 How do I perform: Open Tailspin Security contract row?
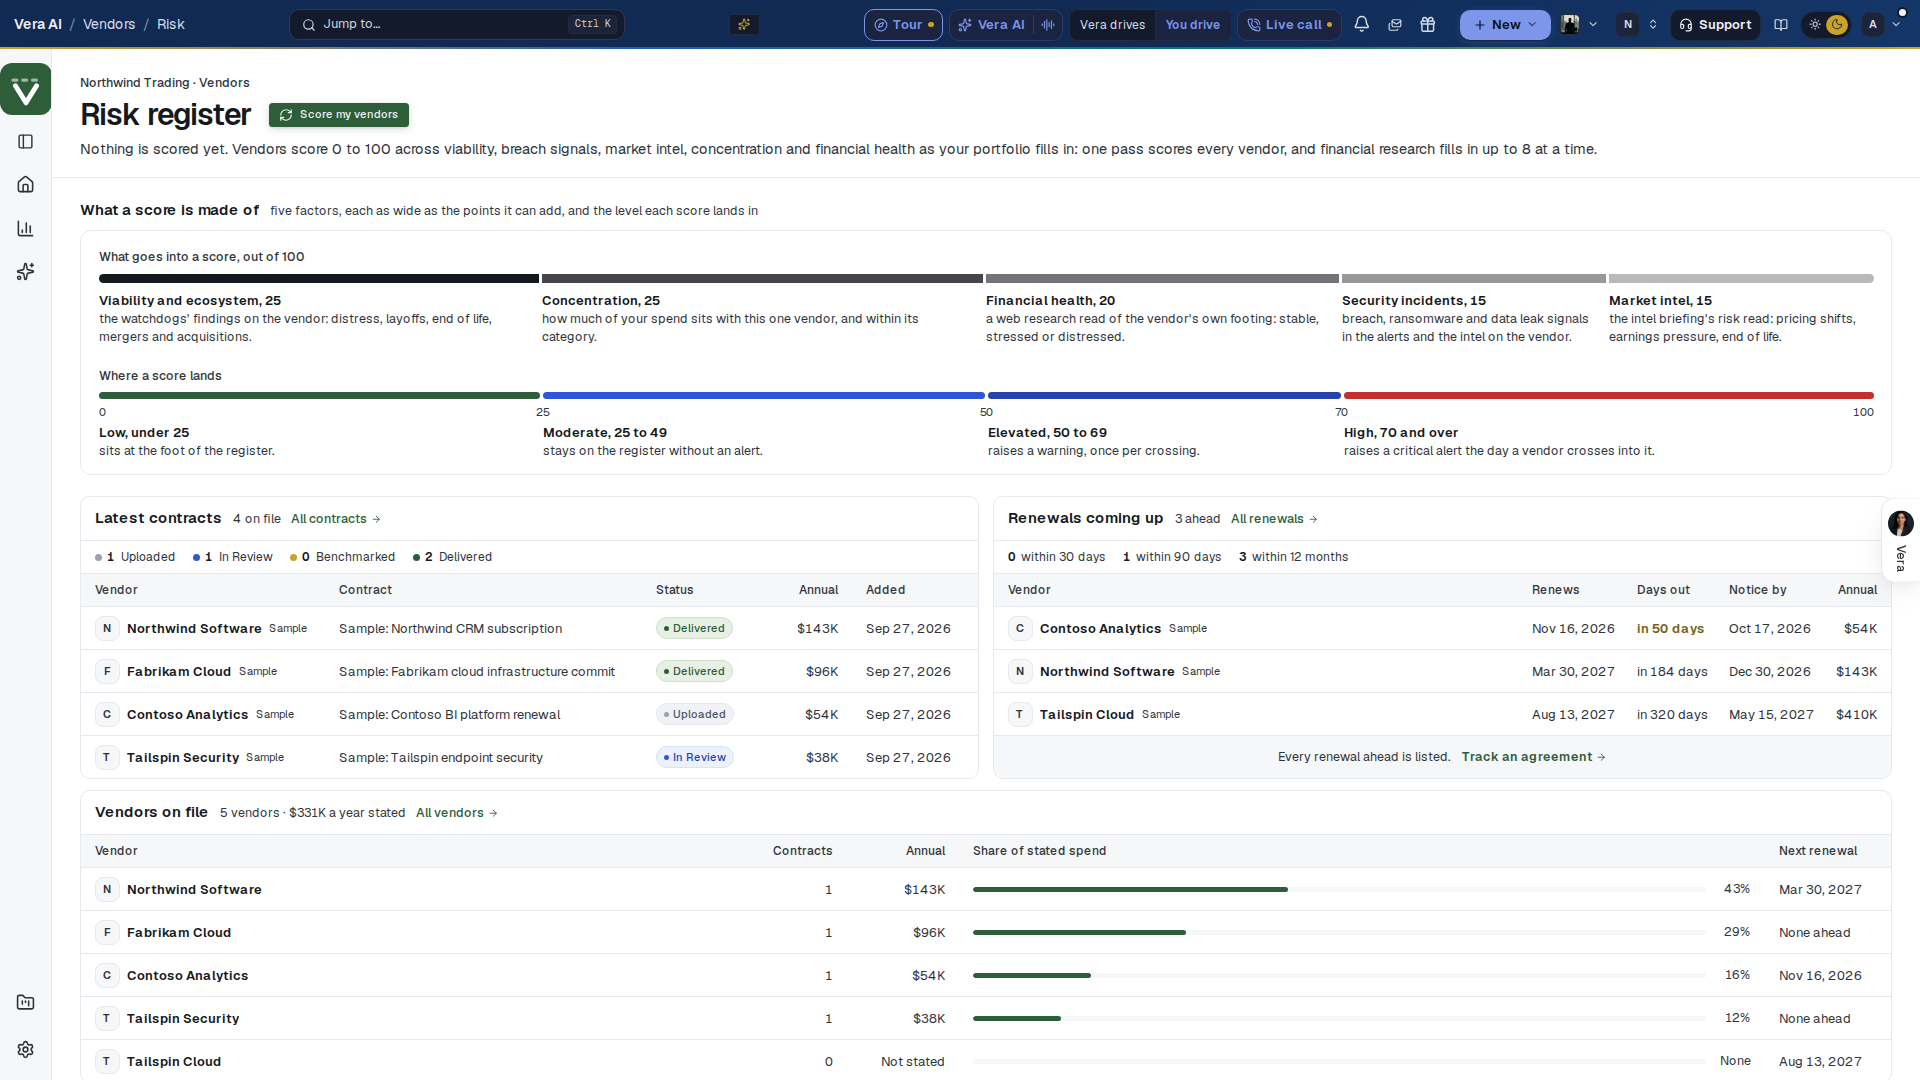click(529, 757)
